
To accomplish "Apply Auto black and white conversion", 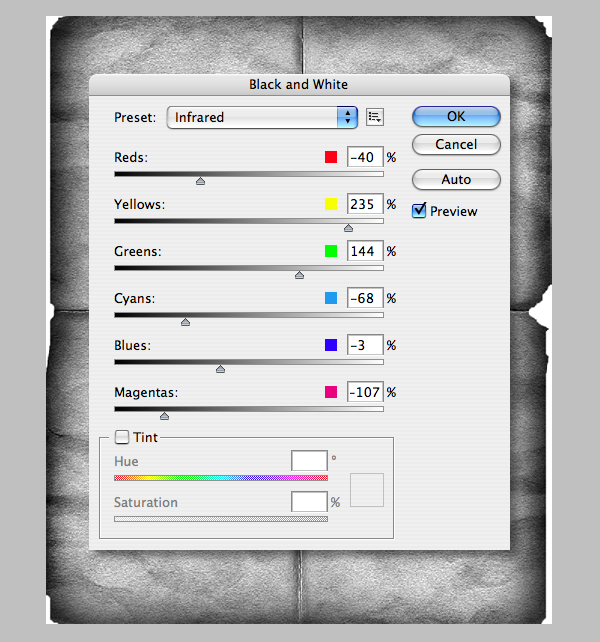I will [456, 179].
